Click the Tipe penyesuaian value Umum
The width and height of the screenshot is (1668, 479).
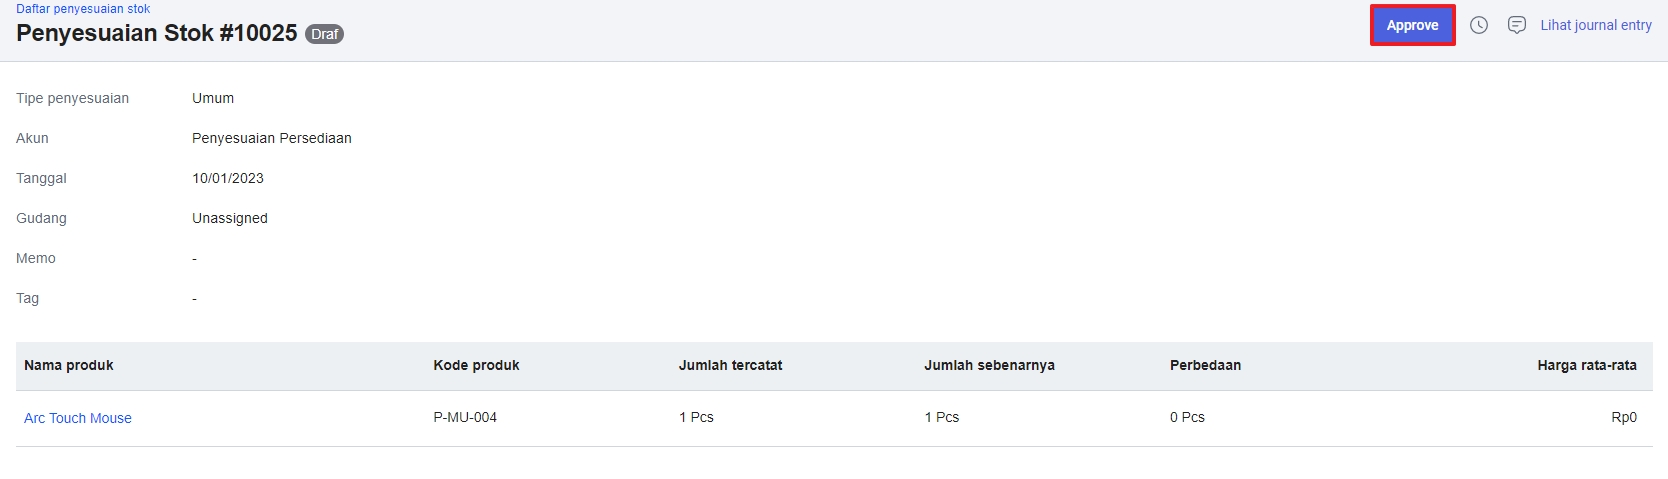coord(213,99)
